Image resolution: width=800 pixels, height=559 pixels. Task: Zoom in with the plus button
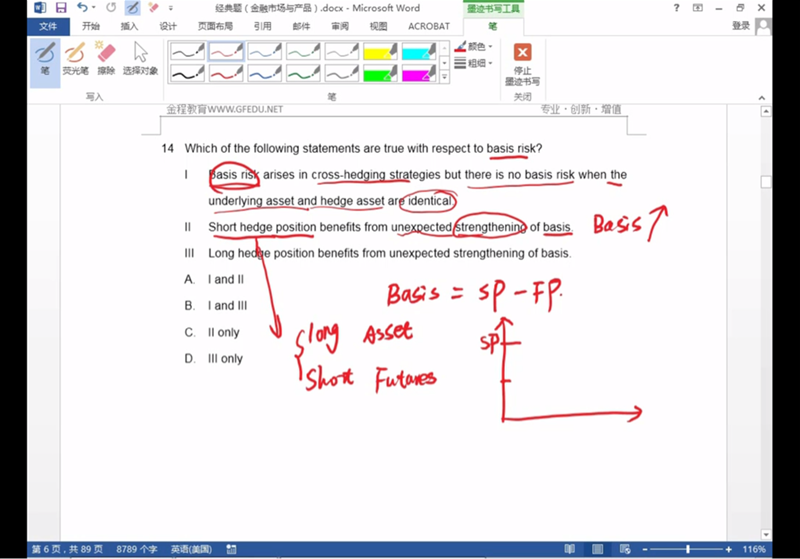[x=729, y=549]
